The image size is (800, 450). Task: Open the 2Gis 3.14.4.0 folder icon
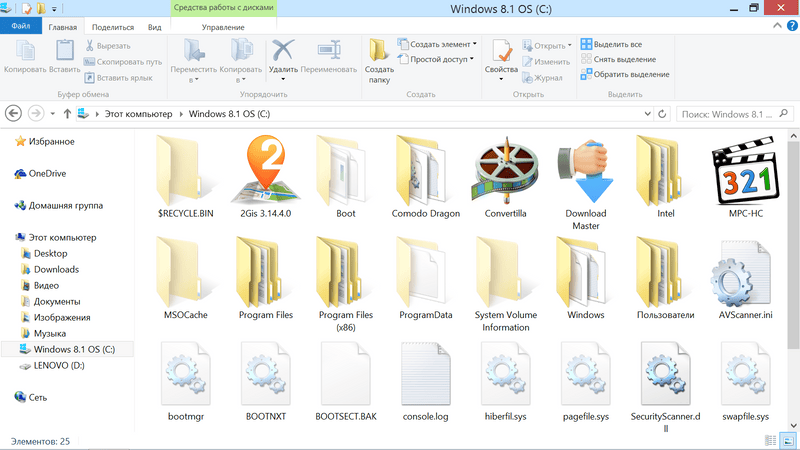tap(265, 170)
